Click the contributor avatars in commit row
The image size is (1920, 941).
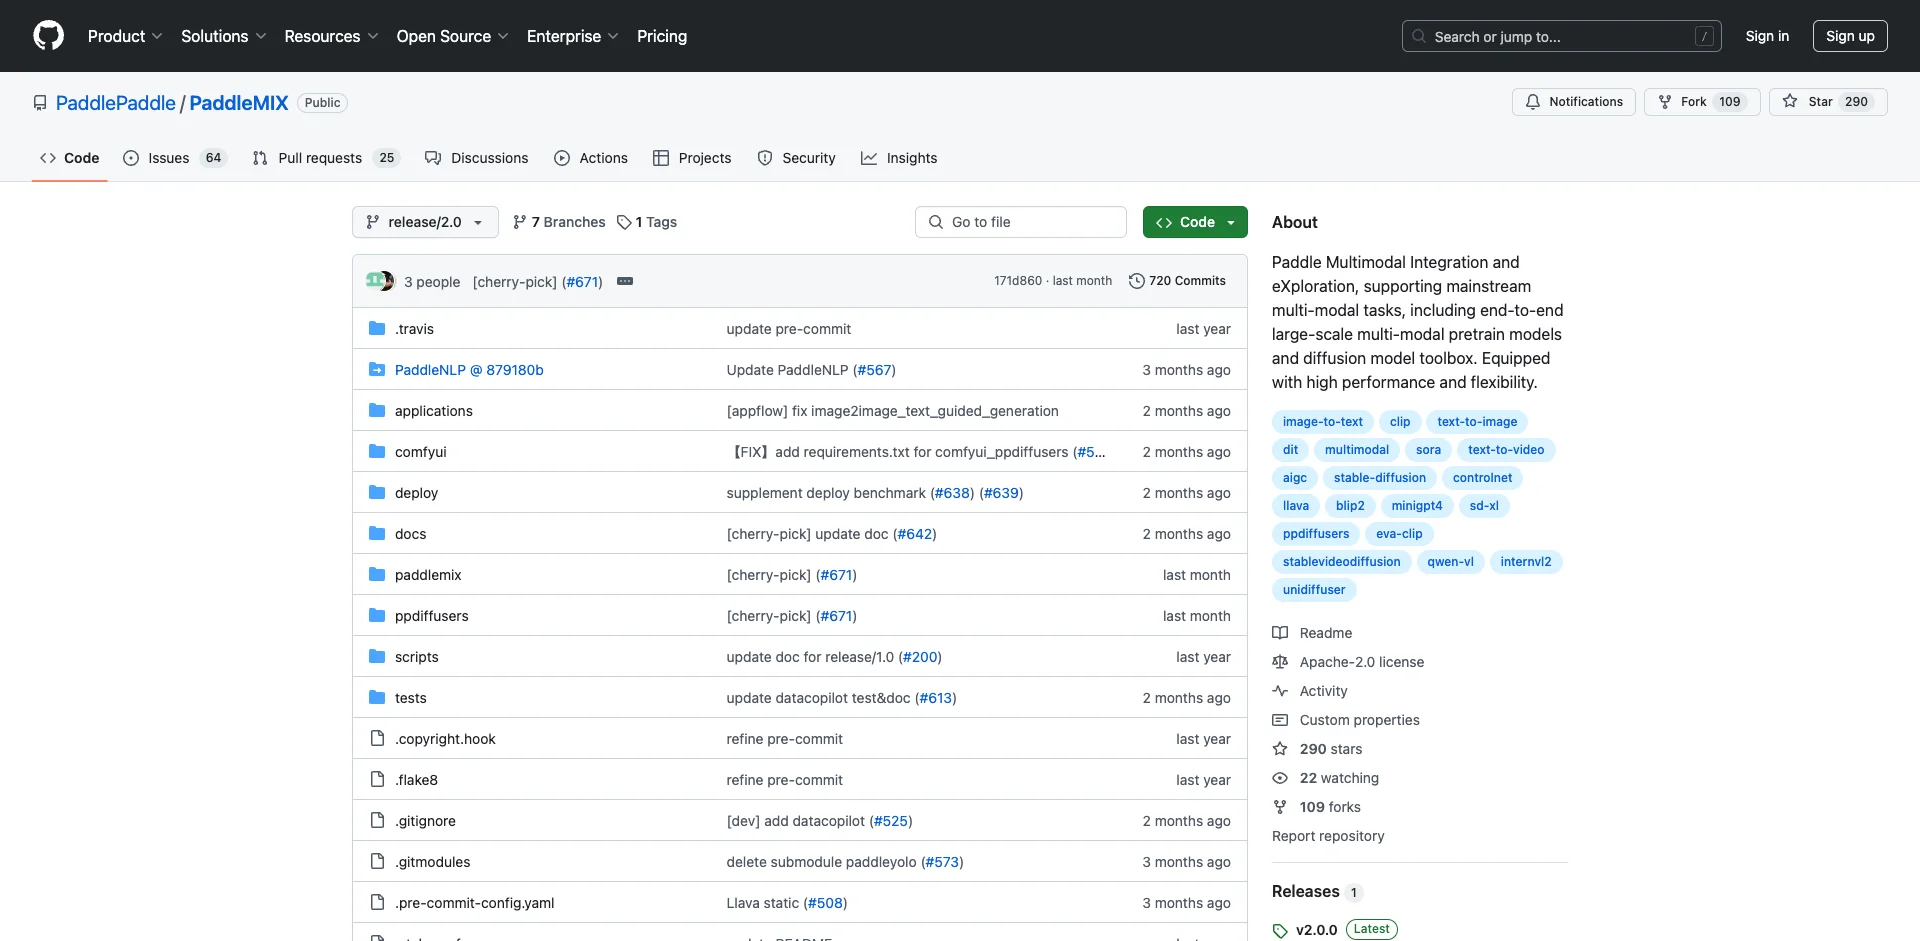tap(380, 281)
